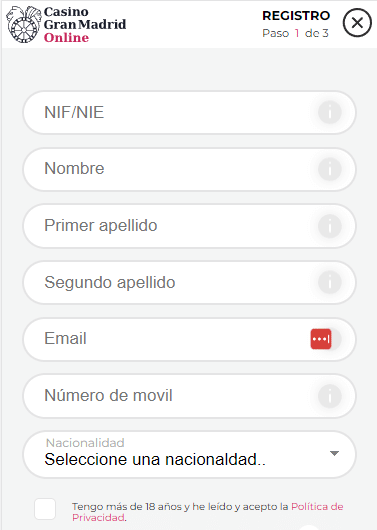Click the Número de movil field
Screen dimensions: 377x530
click(189, 395)
